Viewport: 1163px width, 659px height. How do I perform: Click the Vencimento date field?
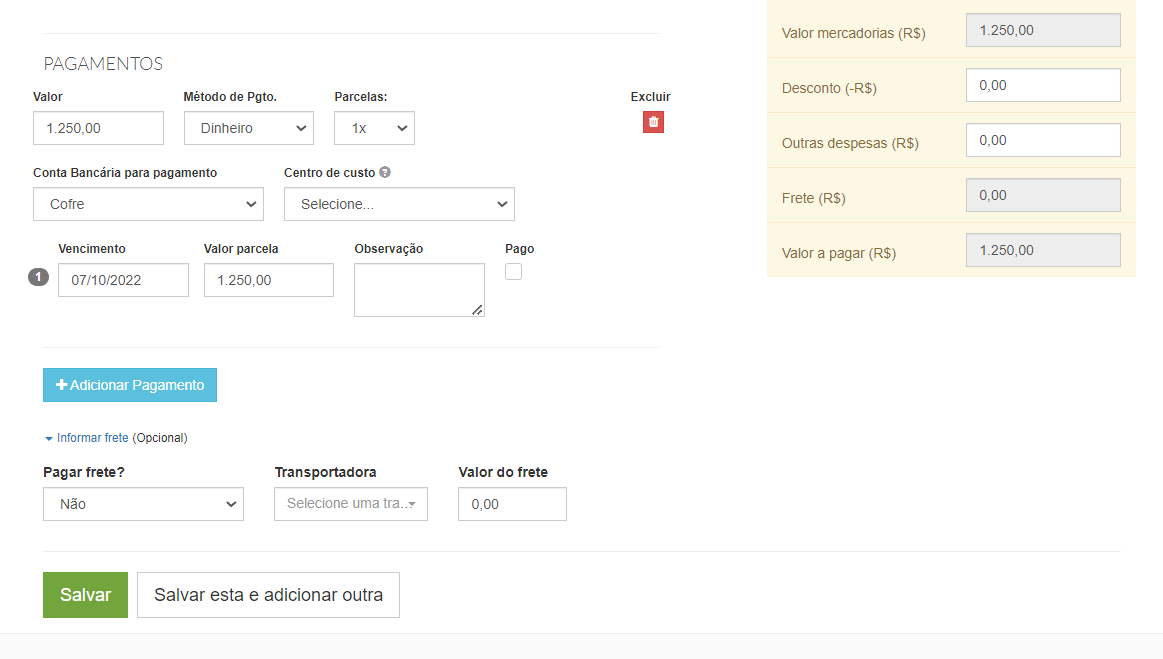point(123,280)
